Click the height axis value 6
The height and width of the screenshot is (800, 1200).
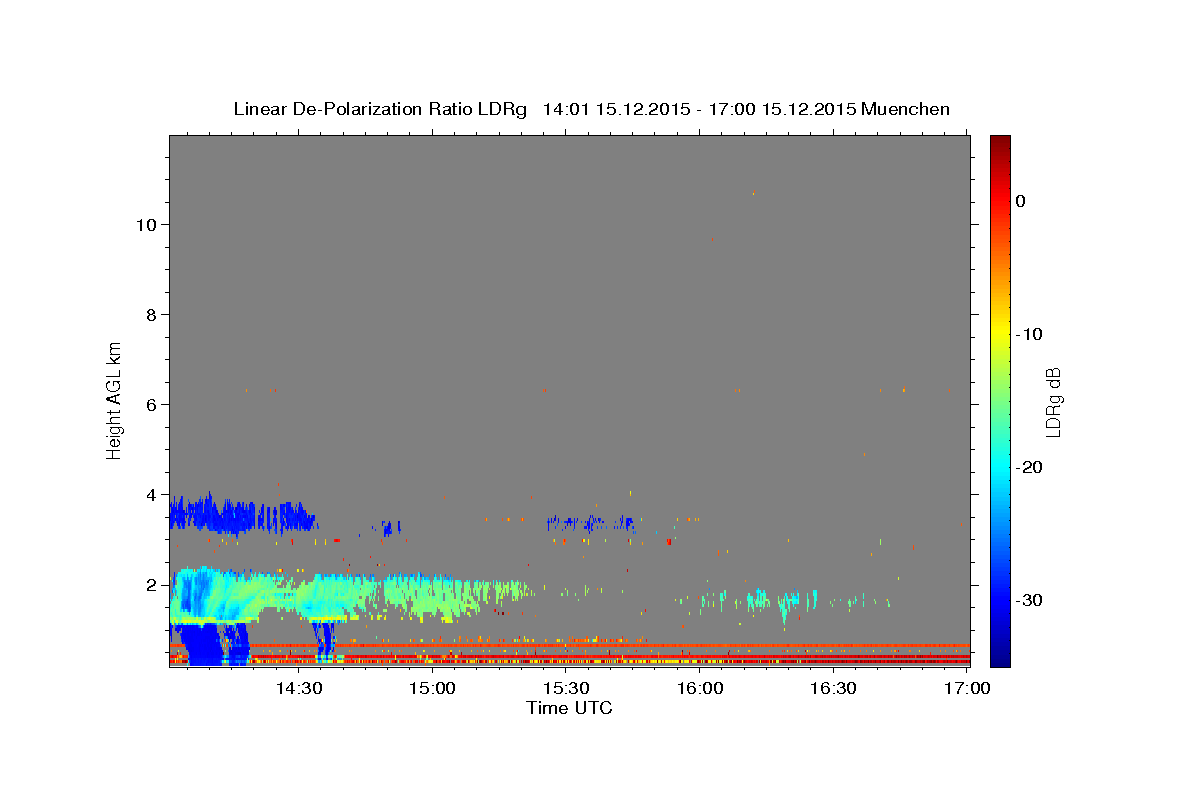click(x=151, y=404)
